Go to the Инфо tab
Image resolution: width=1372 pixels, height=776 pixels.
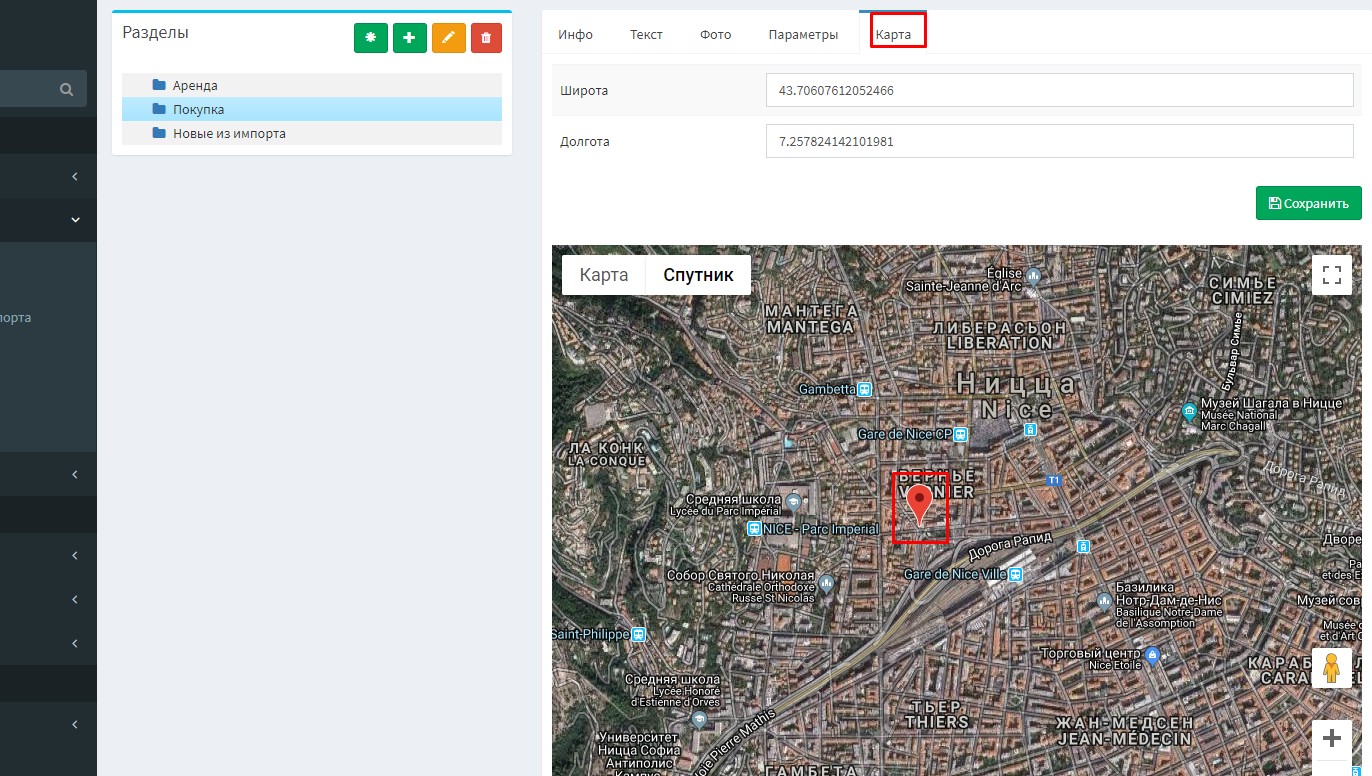(575, 34)
